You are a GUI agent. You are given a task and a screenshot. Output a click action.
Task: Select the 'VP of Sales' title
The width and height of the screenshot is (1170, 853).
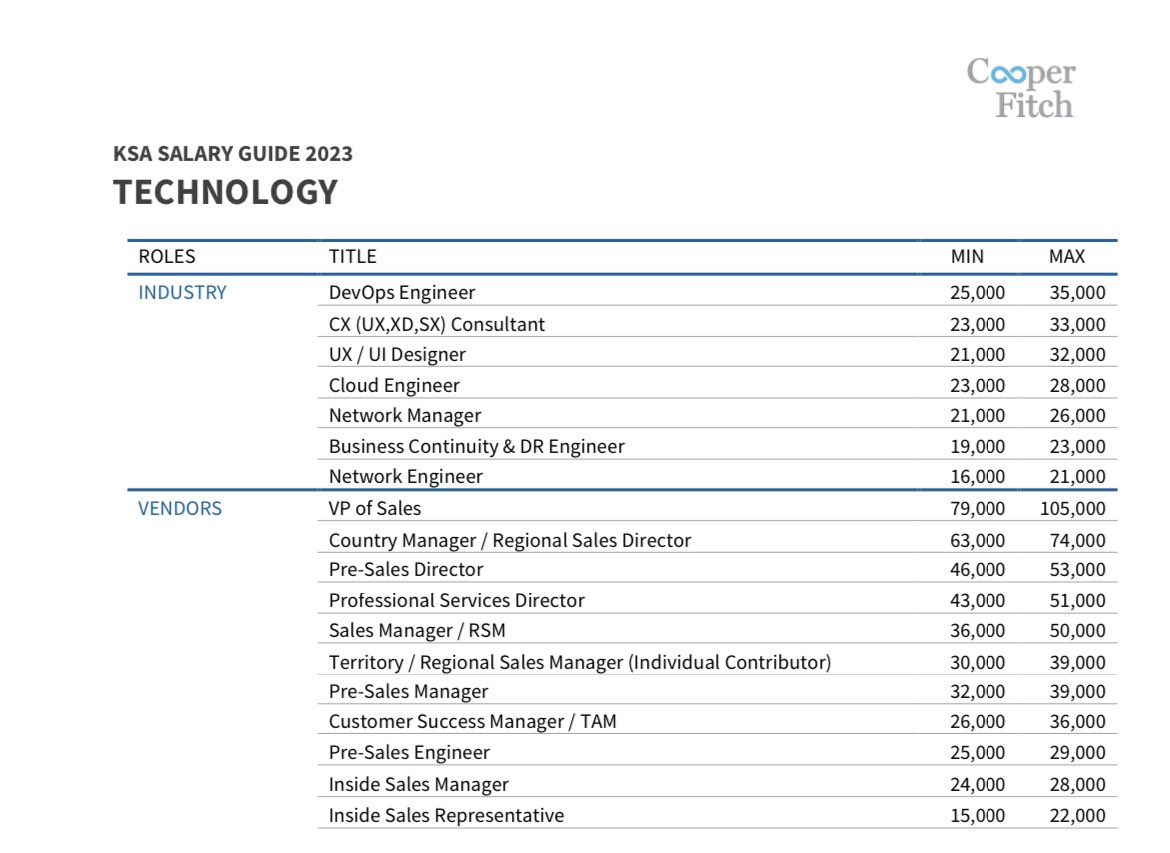375,508
